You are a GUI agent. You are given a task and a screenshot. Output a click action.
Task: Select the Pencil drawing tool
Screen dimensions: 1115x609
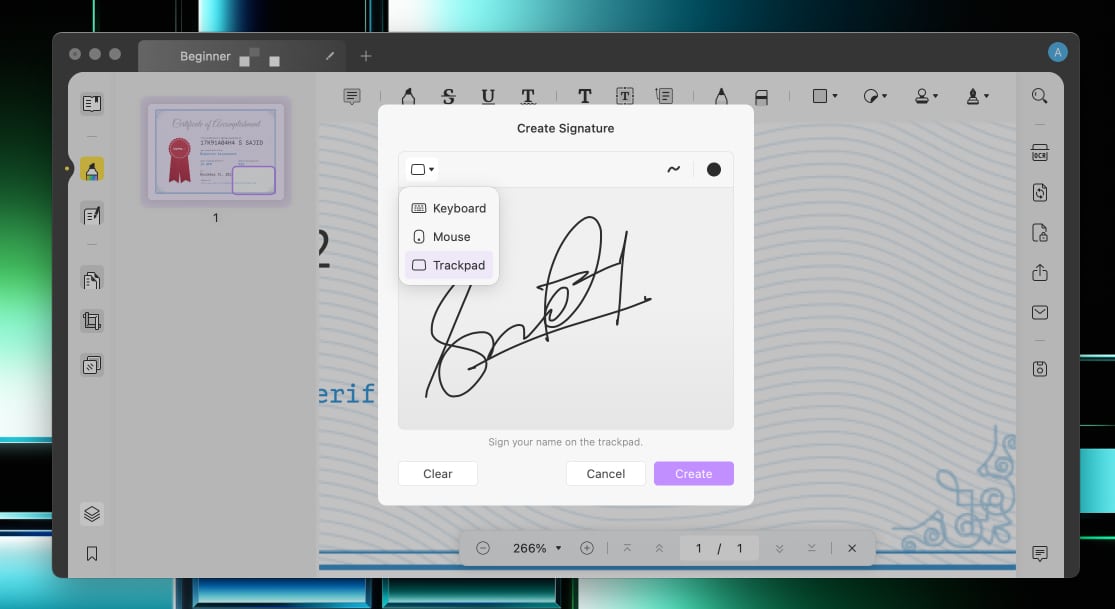click(x=721, y=96)
